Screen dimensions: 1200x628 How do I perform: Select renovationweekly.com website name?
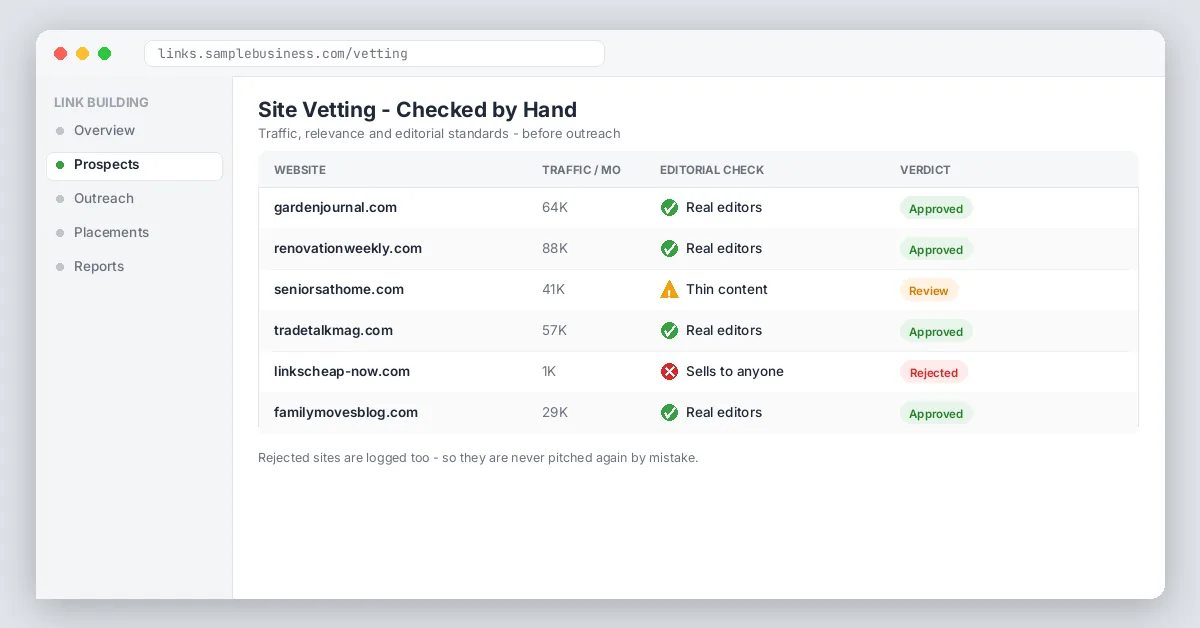[348, 249]
